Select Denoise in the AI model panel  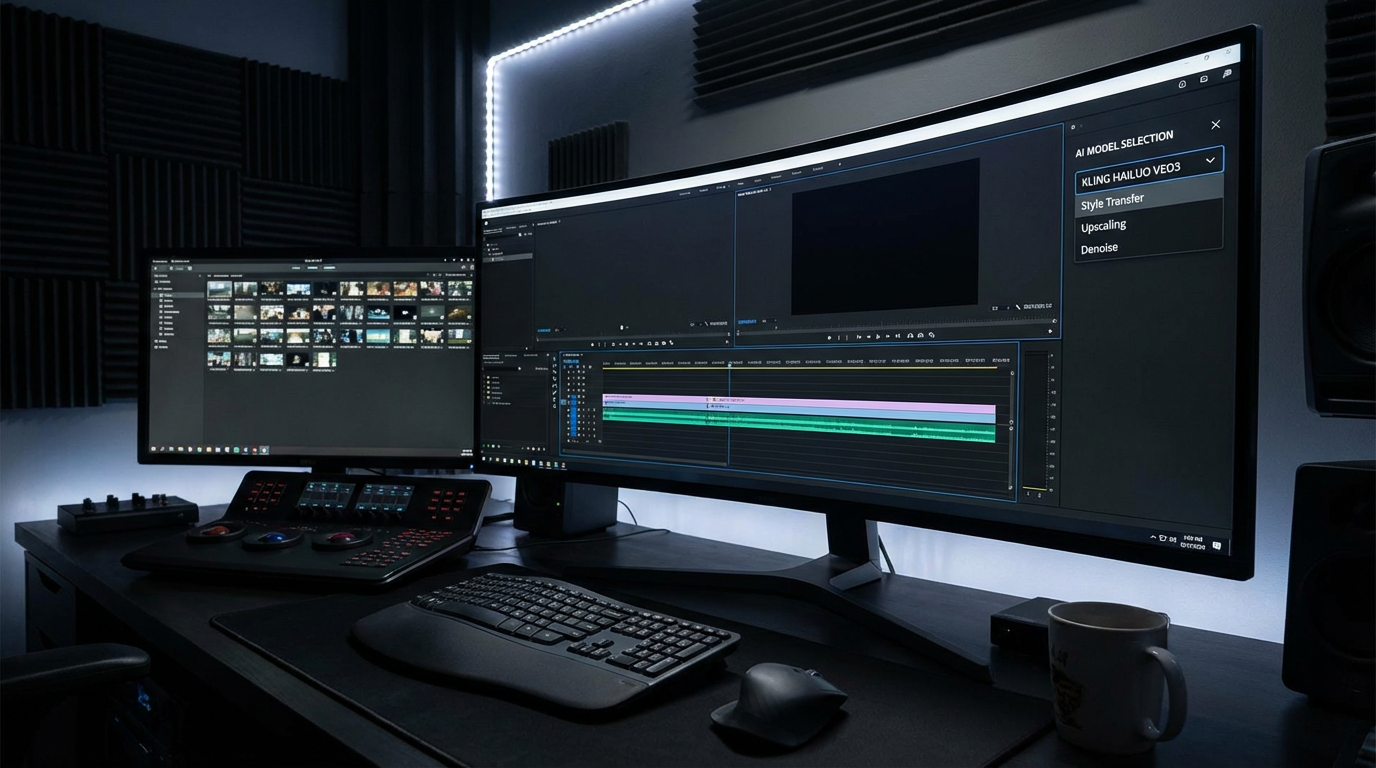(1098, 247)
